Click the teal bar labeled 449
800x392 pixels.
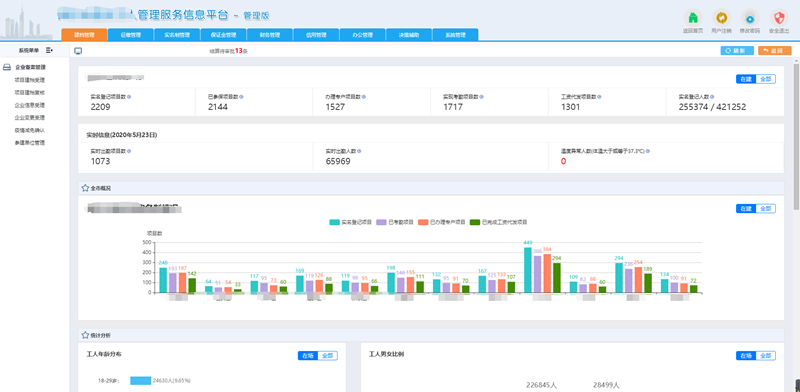click(528, 270)
